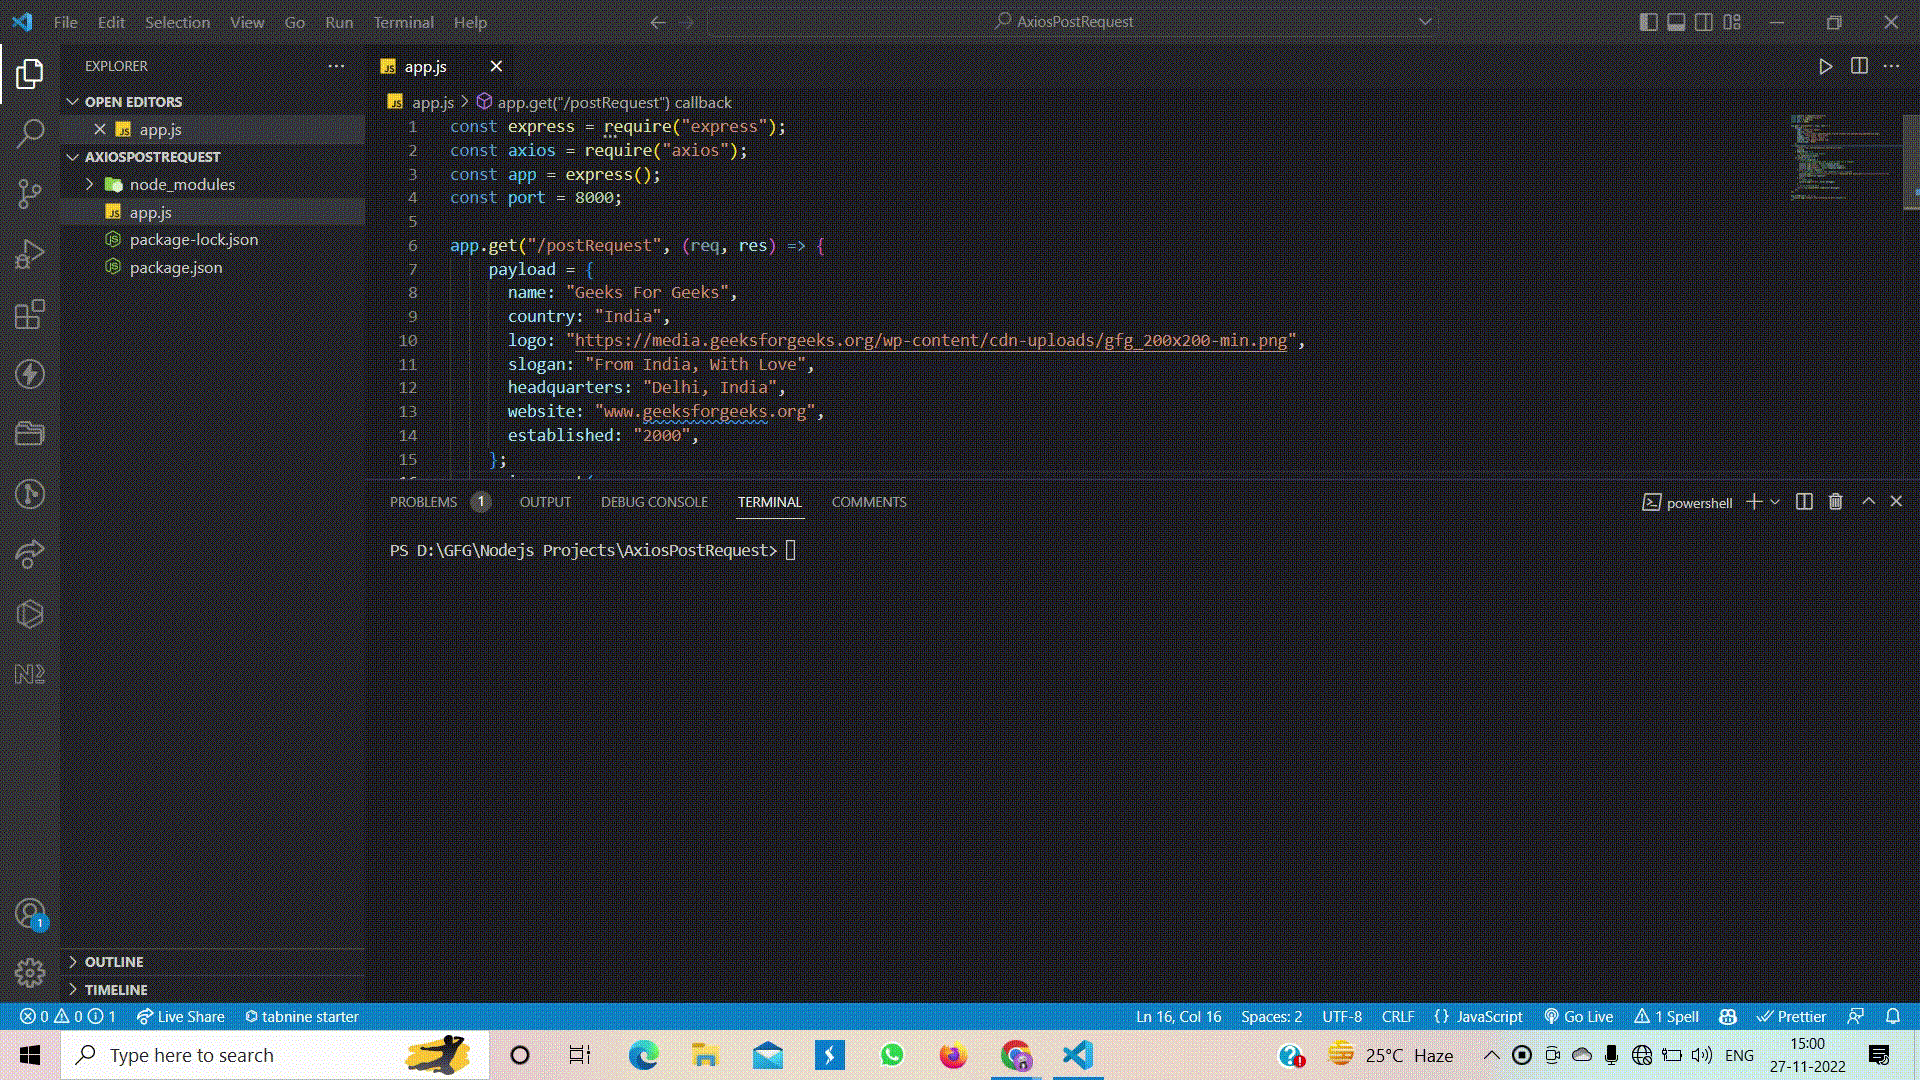Viewport: 1920px width, 1080px height.
Task: Close app.js in Open Editors list
Action: (x=100, y=129)
